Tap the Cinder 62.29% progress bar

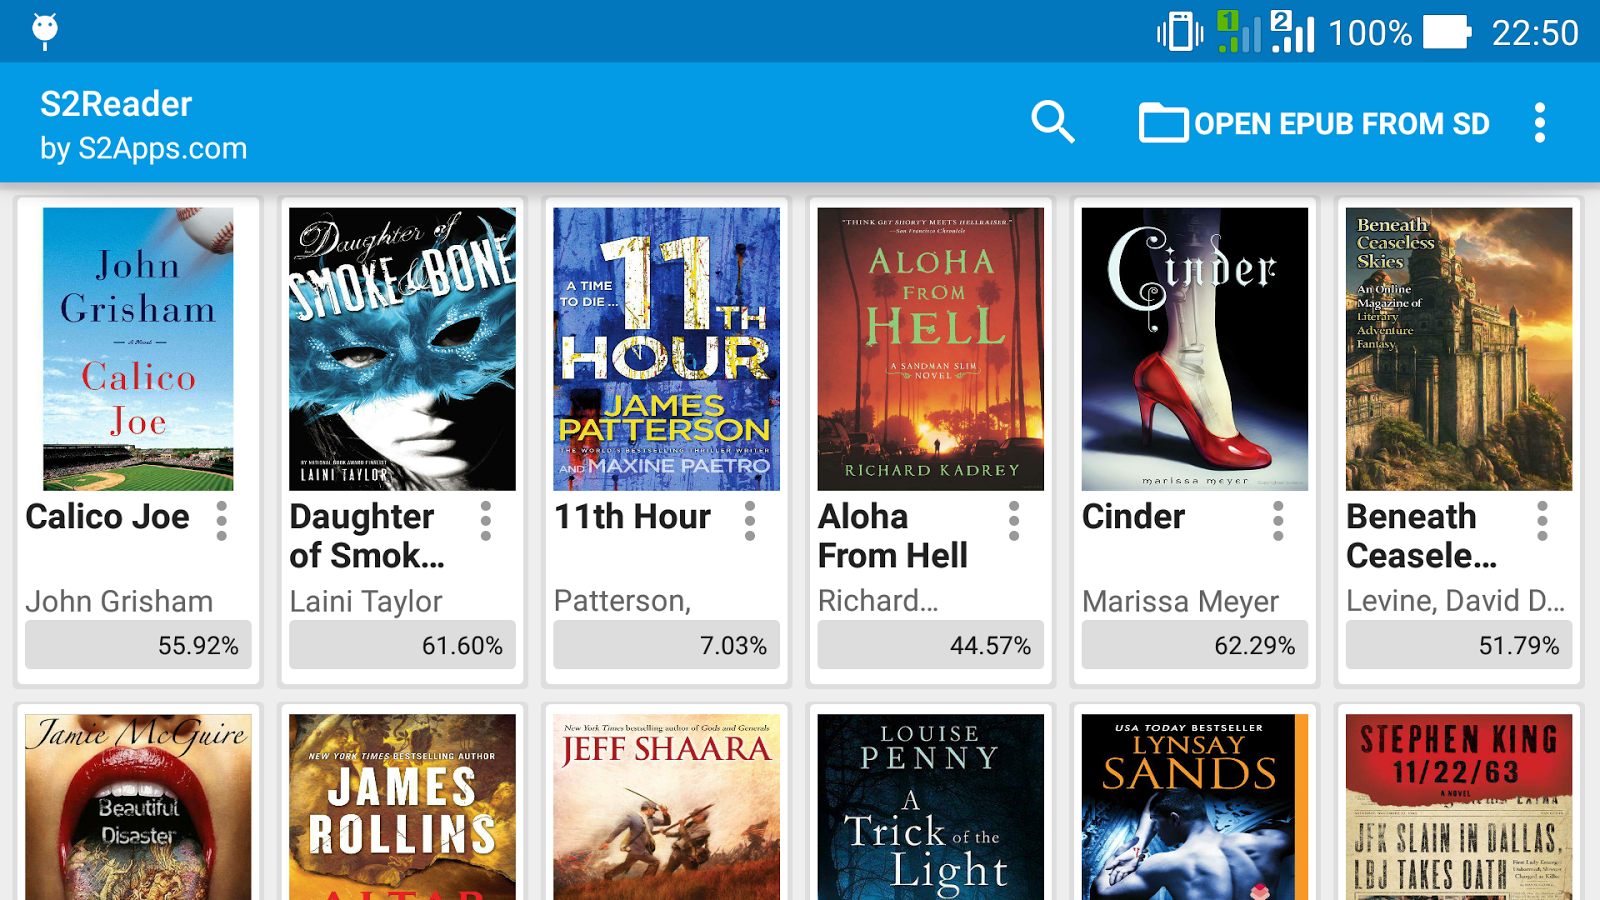[x=1194, y=645]
